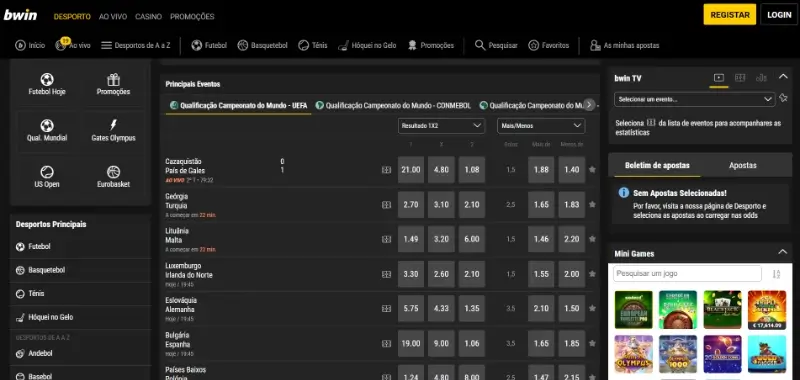Image resolution: width=800 pixels, height=380 pixels.
Task: Open Andebol in the sidebar list
Action: point(80,353)
